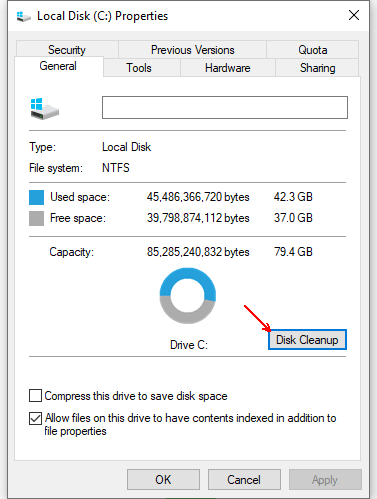Open the Previous Versions tab
This screenshot has height=499, width=377.
click(192, 50)
